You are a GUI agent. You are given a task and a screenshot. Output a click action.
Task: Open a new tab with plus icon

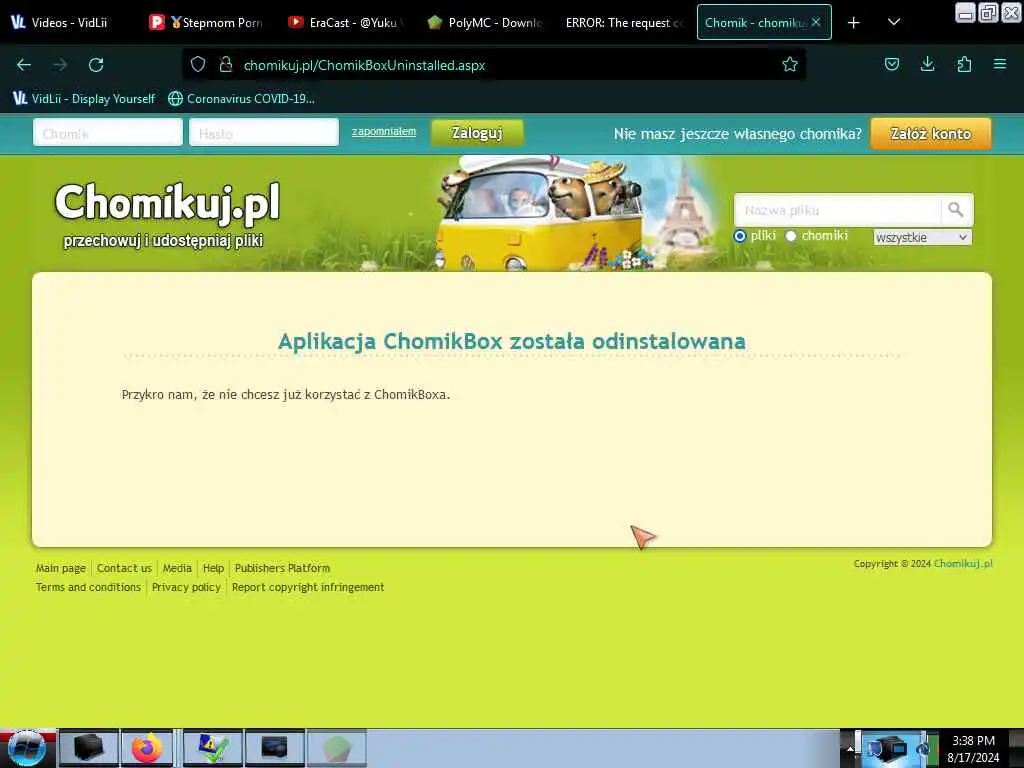854,23
